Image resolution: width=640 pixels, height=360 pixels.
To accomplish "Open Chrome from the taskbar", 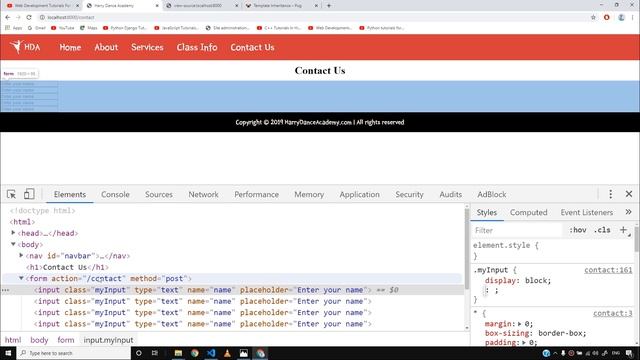I will (195, 353).
